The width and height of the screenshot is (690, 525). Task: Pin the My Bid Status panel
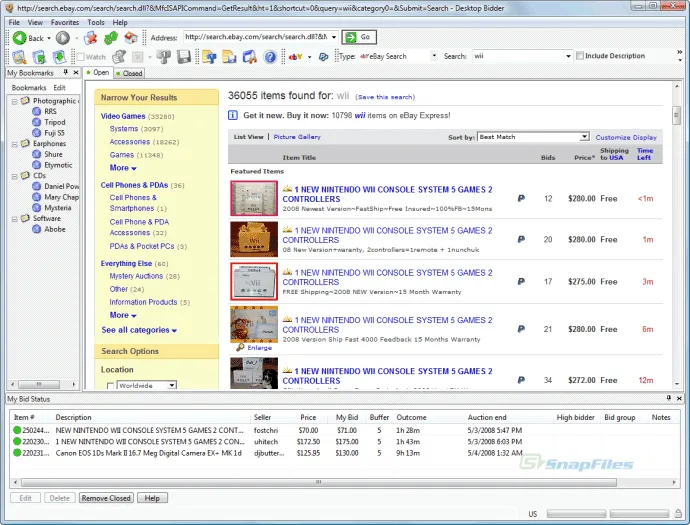click(x=669, y=398)
